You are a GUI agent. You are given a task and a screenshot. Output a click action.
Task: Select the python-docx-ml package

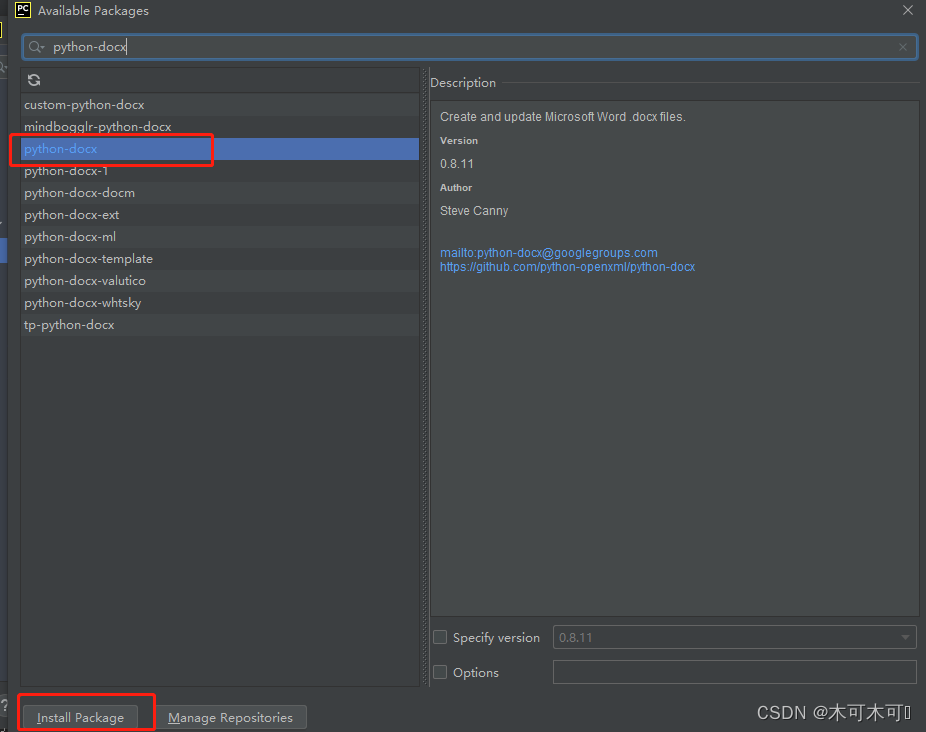70,236
